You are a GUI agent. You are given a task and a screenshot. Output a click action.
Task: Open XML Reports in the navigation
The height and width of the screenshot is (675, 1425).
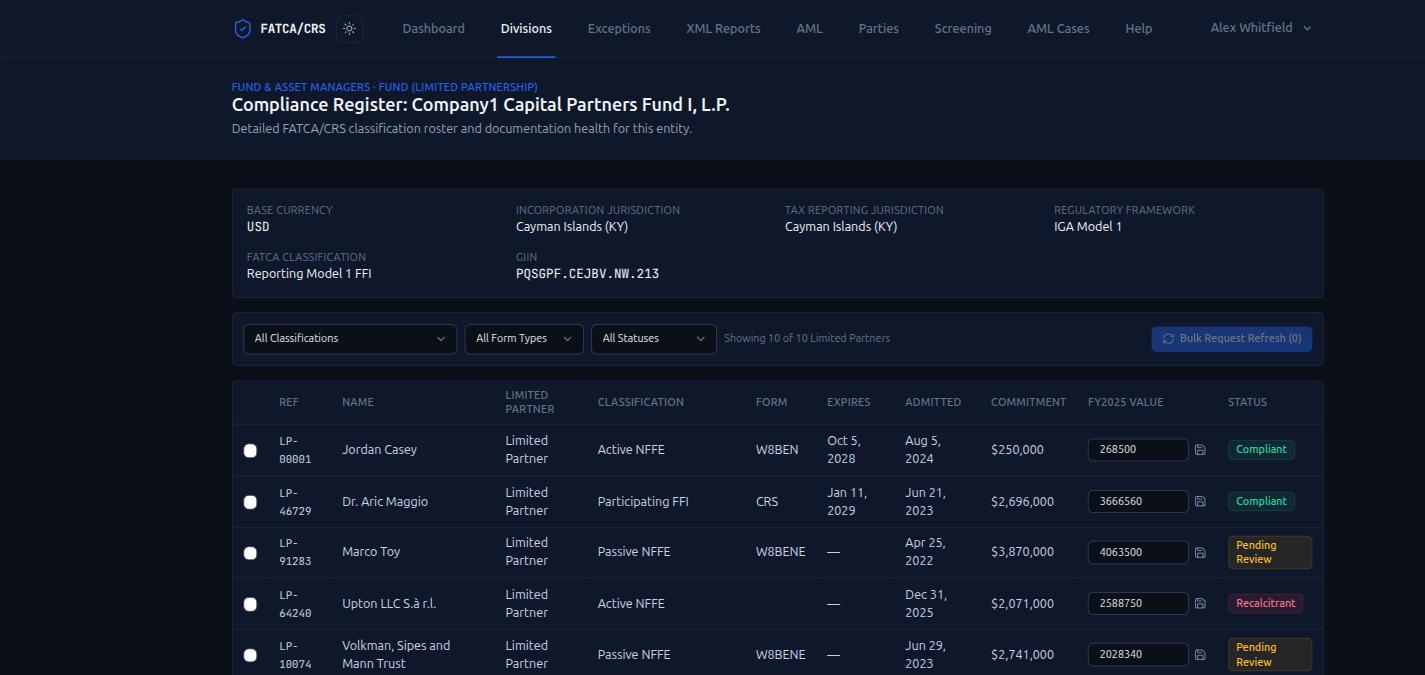(x=723, y=29)
